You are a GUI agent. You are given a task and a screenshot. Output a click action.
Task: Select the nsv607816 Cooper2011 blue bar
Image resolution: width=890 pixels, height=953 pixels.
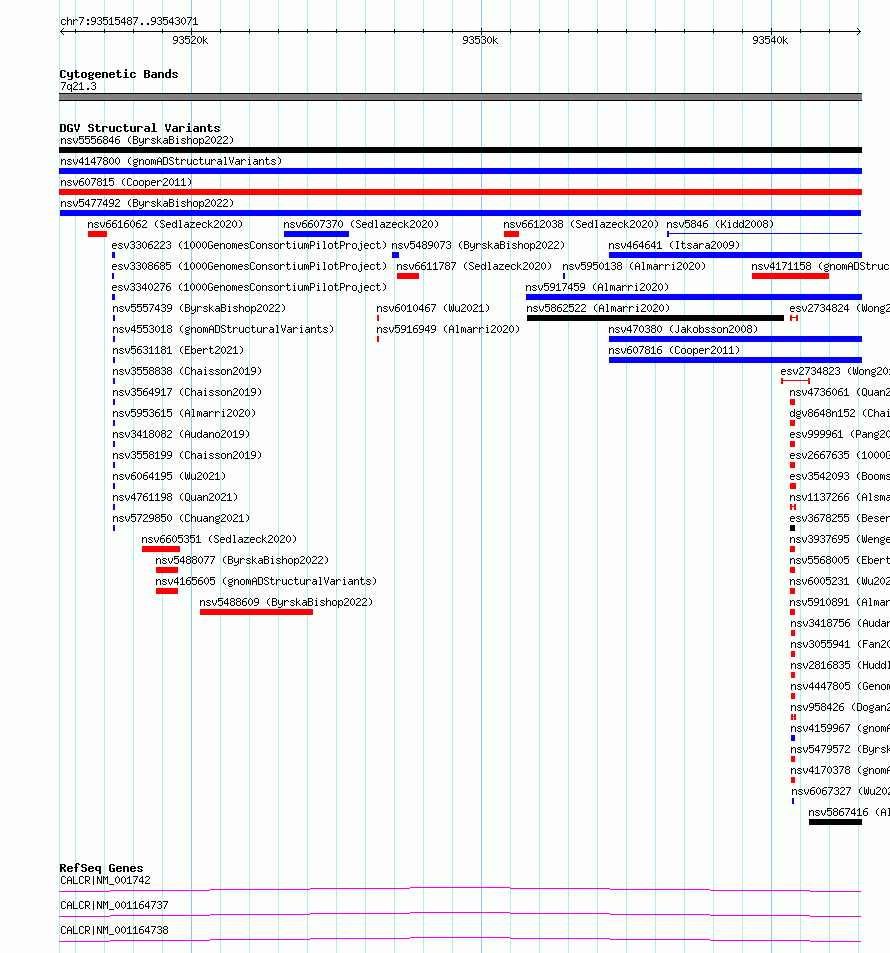pyautogui.click(x=735, y=360)
